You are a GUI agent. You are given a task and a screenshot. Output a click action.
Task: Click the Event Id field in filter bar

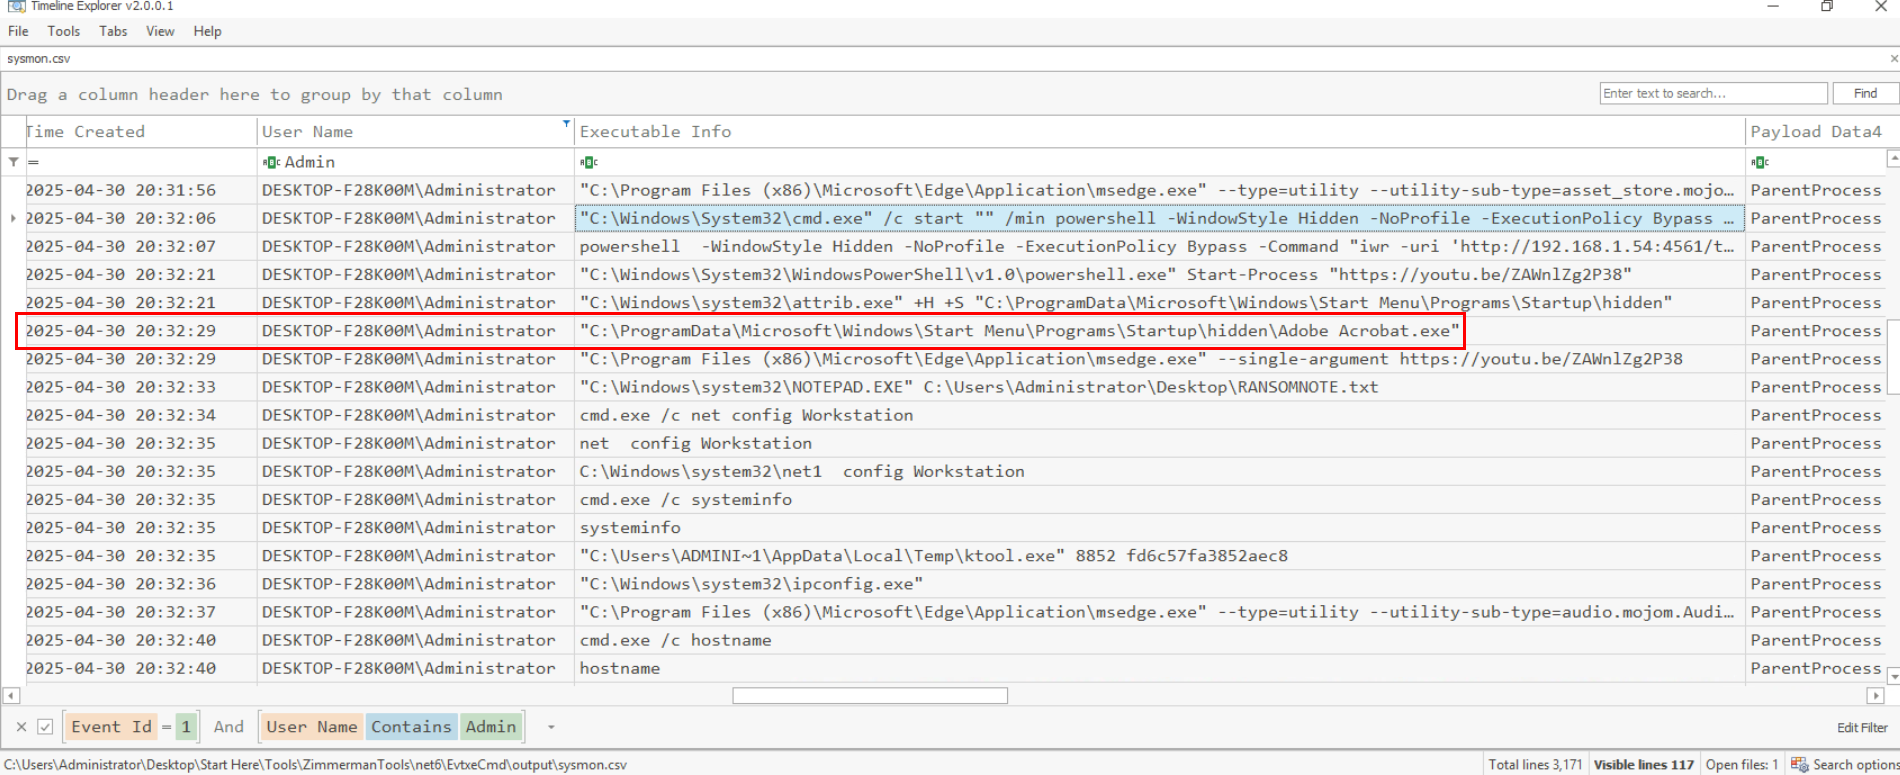tap(111, 727)
